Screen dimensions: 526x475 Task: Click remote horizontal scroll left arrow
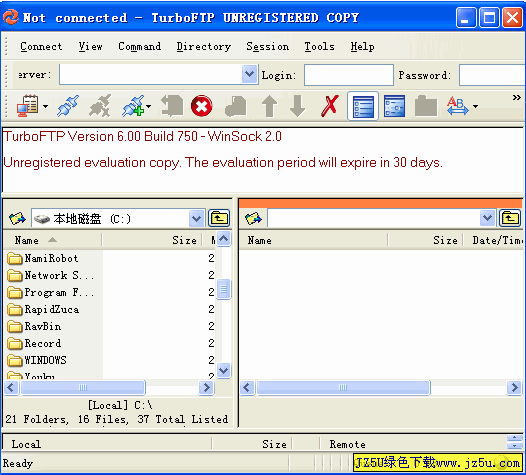click(x=247, y=388)
